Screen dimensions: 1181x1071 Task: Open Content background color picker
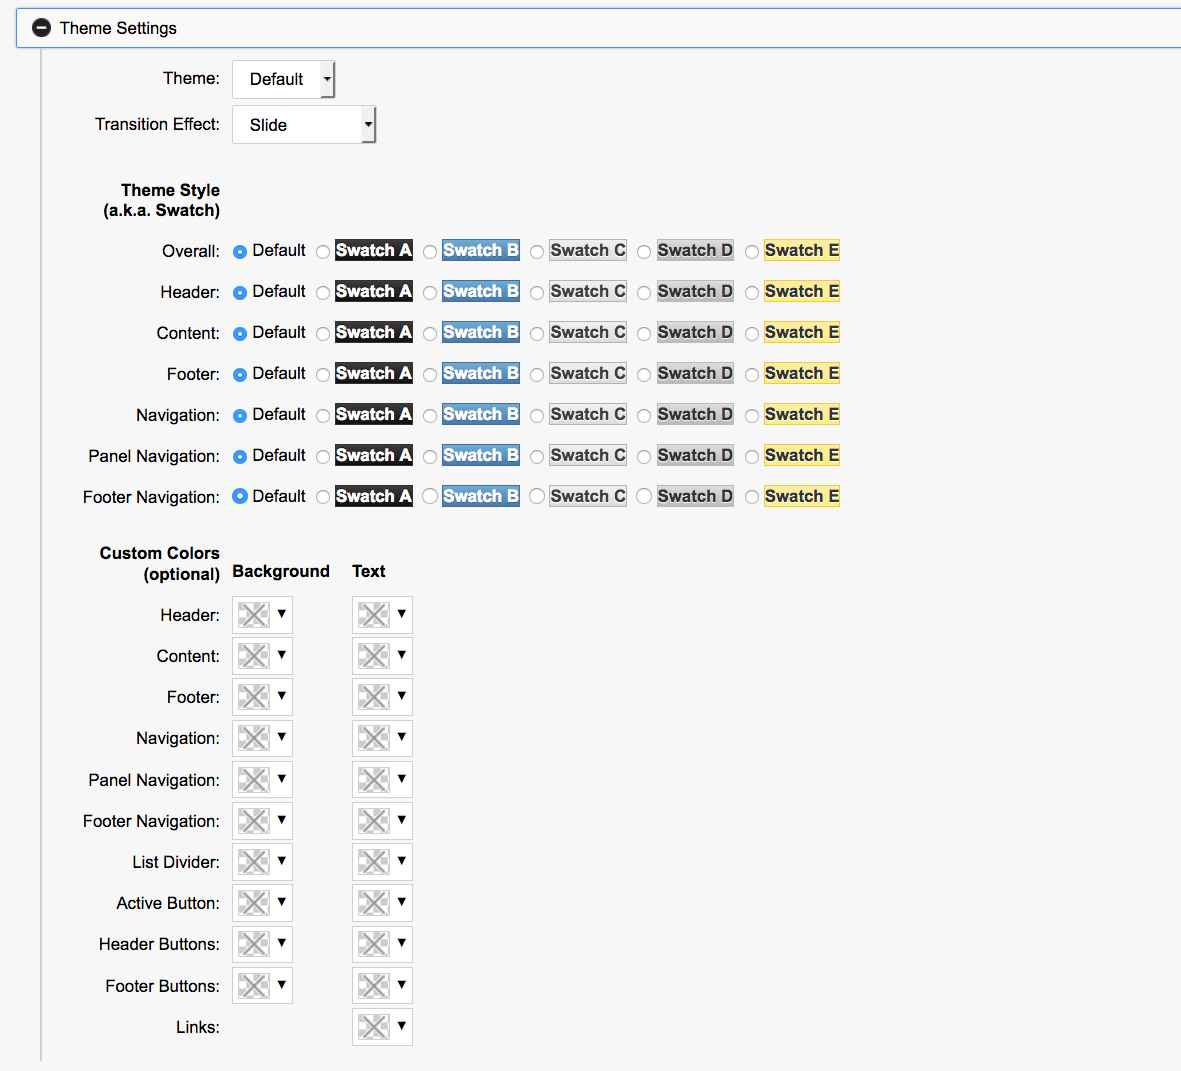(262, 656)
